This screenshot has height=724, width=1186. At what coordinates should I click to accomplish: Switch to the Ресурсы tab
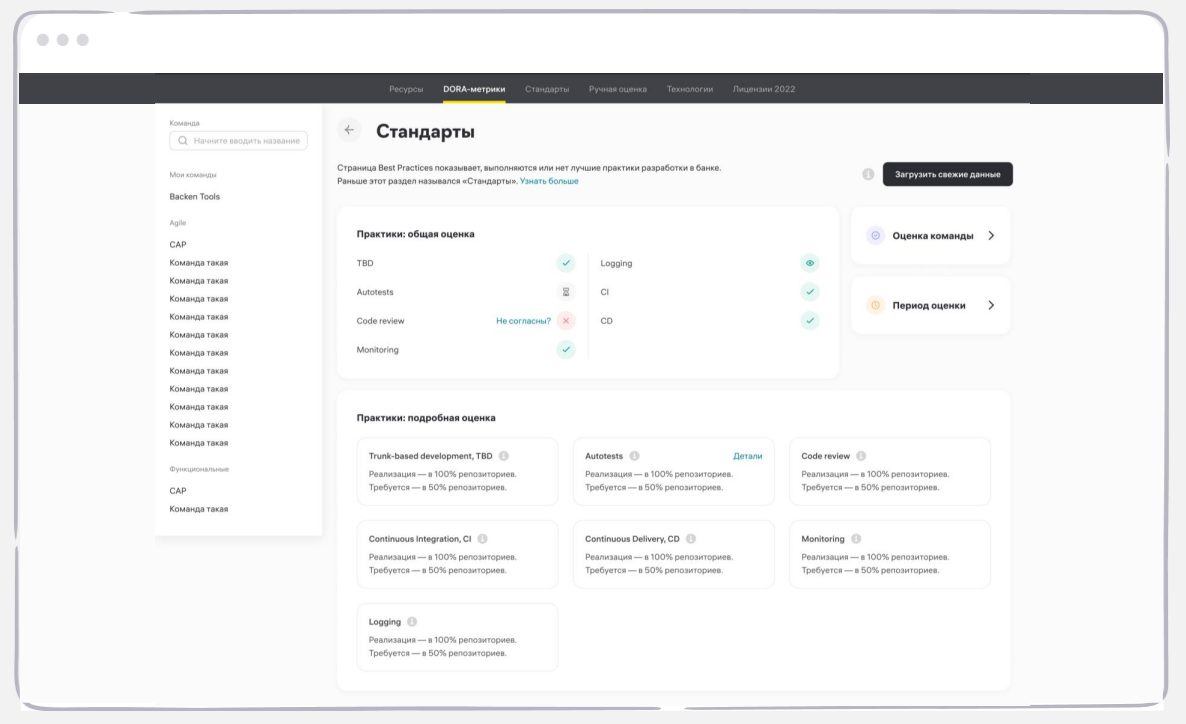pyautogui.click(x=406, y=87)
